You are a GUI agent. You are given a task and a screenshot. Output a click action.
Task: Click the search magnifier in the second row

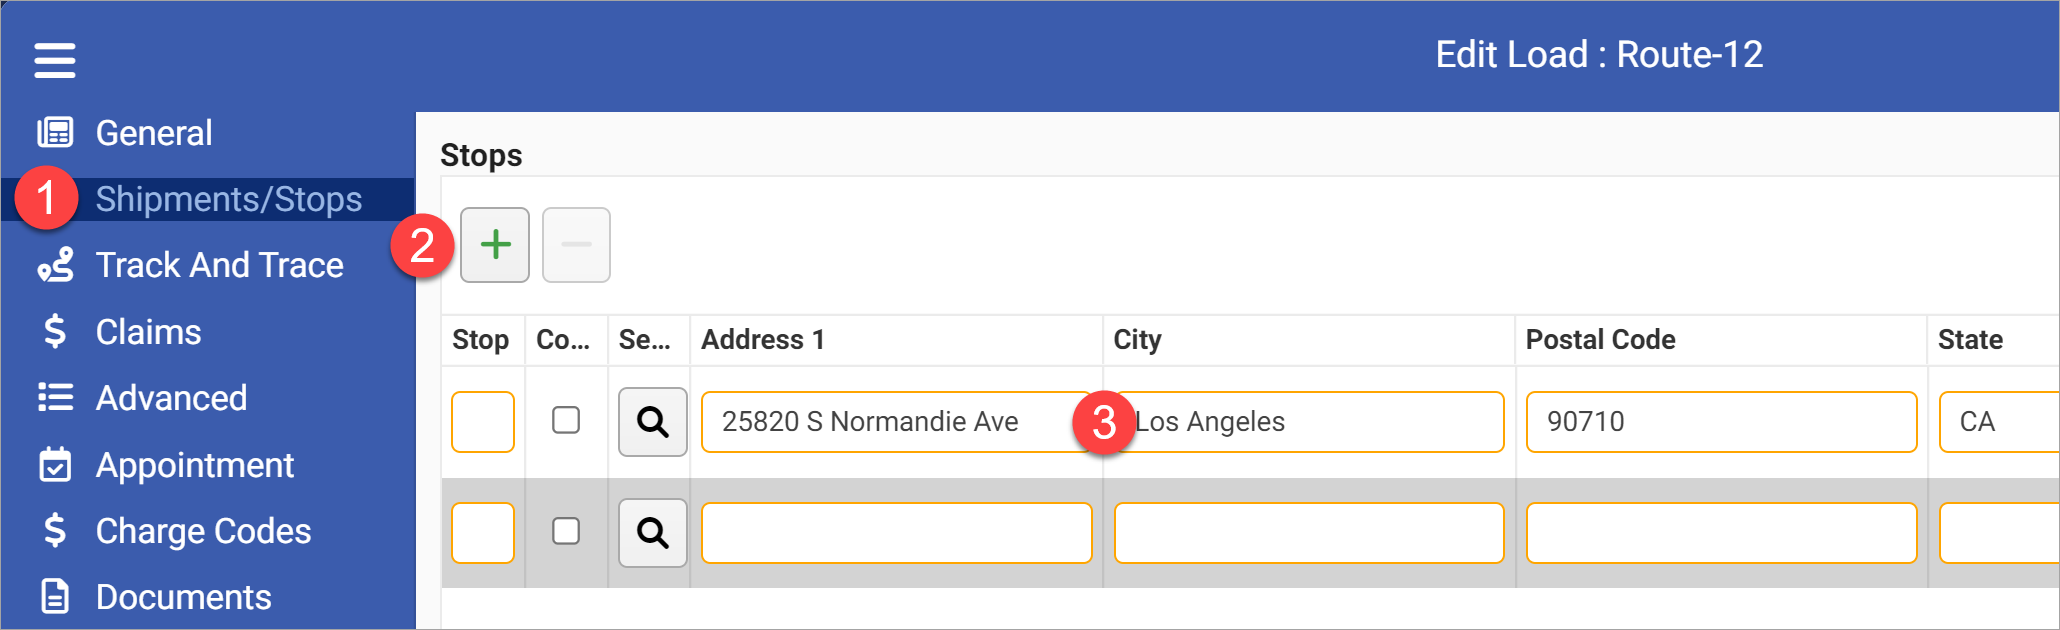coord(652,533)
